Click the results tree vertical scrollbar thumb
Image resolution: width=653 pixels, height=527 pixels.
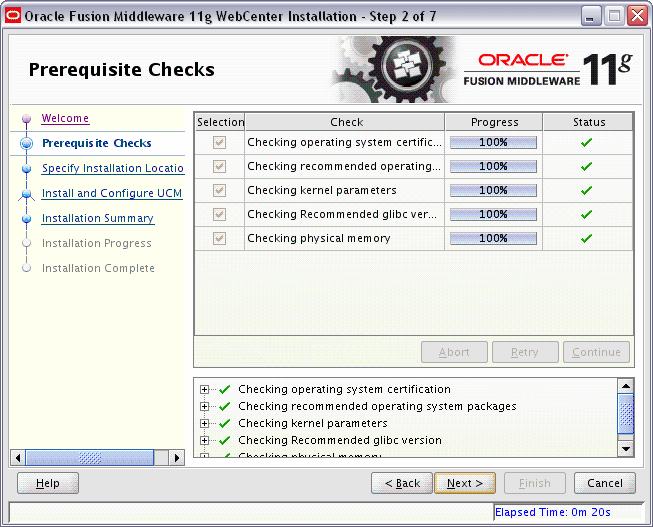point(626,414)
